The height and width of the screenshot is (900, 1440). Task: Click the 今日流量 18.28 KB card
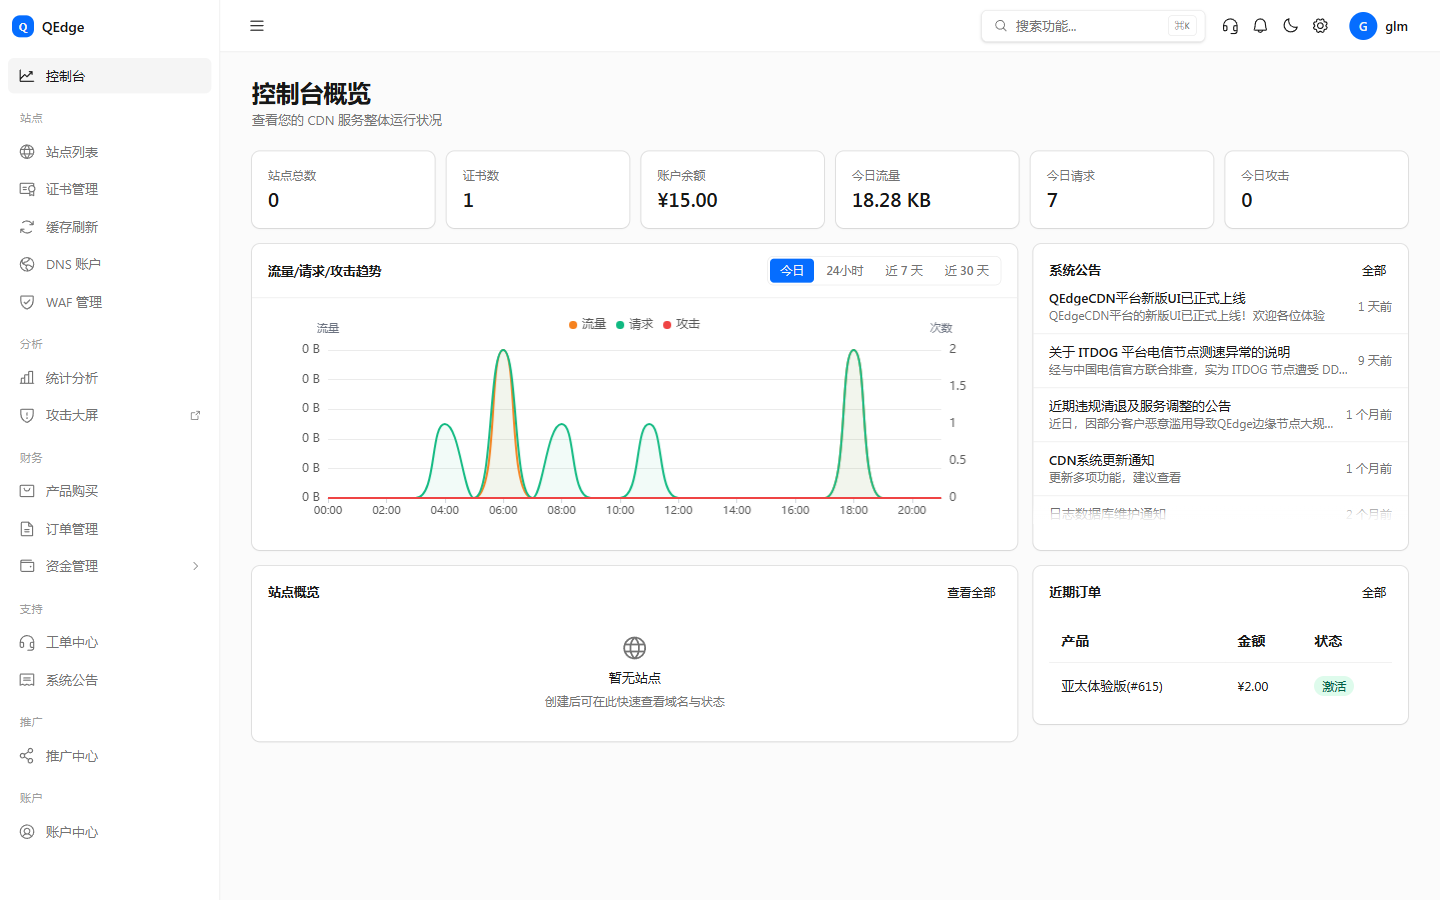[x=927, y=190]
